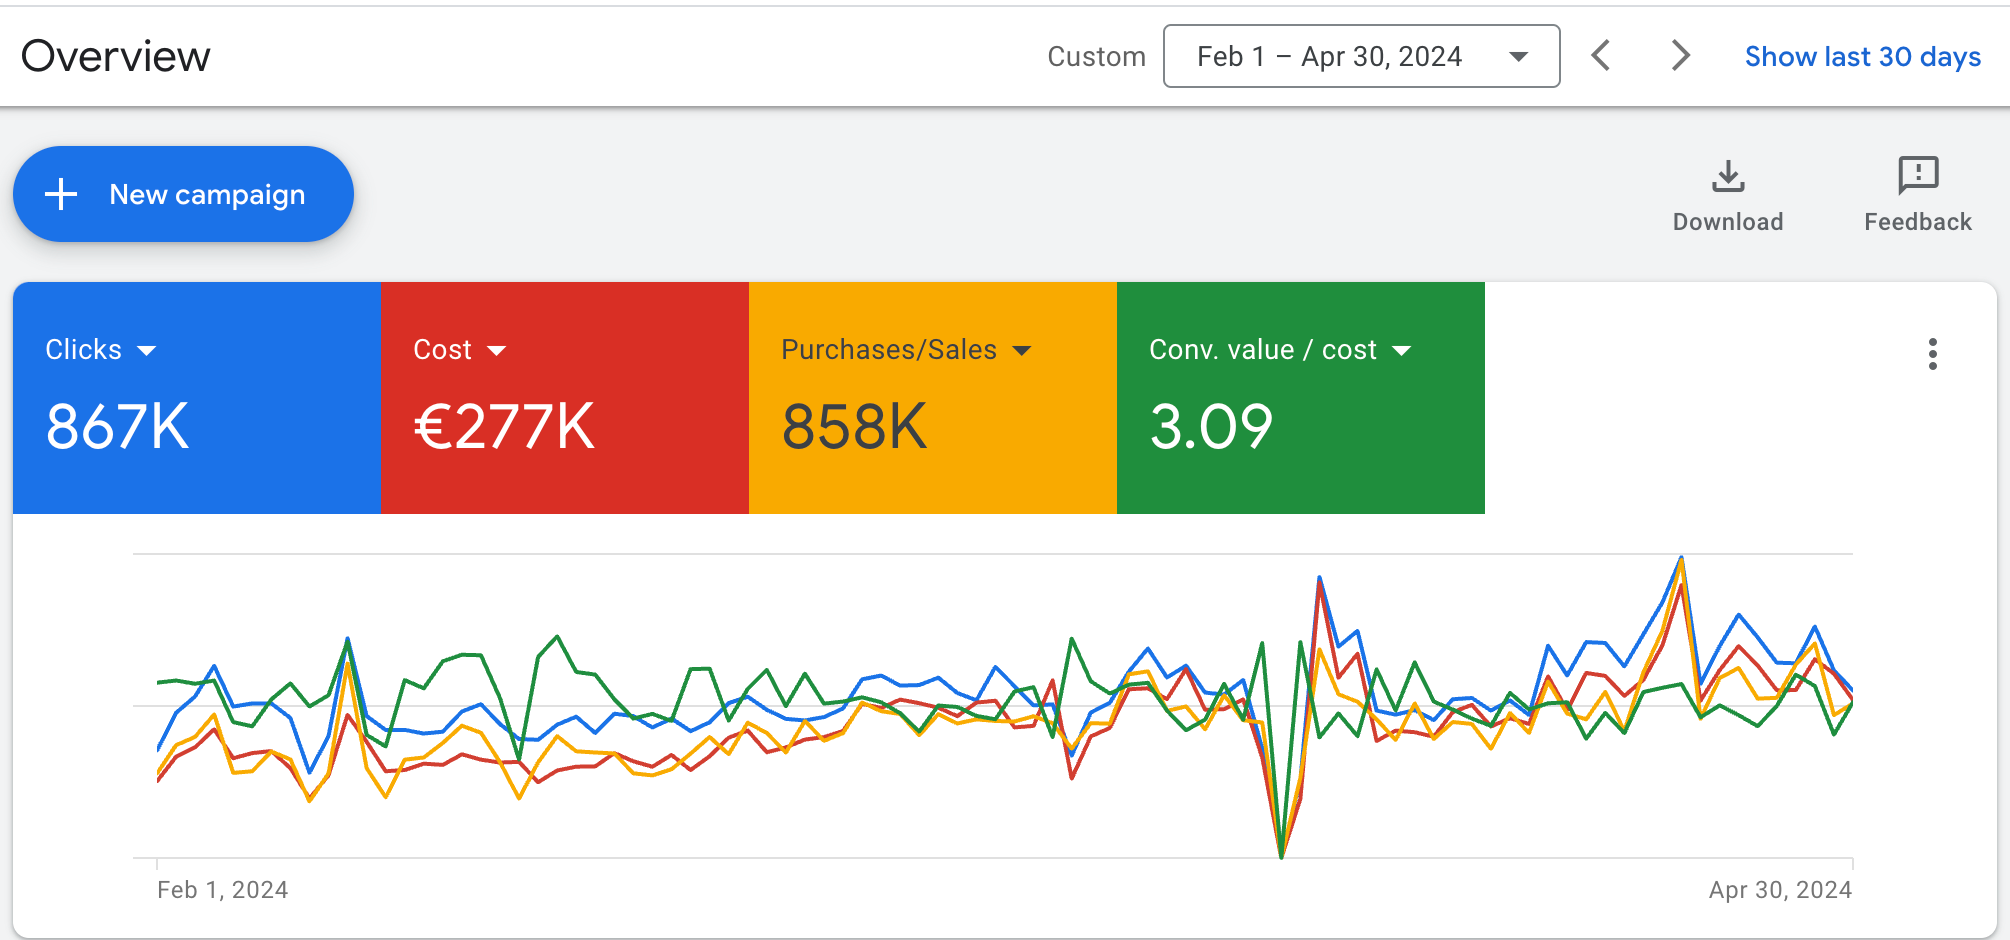Click the Download icon

(1727, 177)
